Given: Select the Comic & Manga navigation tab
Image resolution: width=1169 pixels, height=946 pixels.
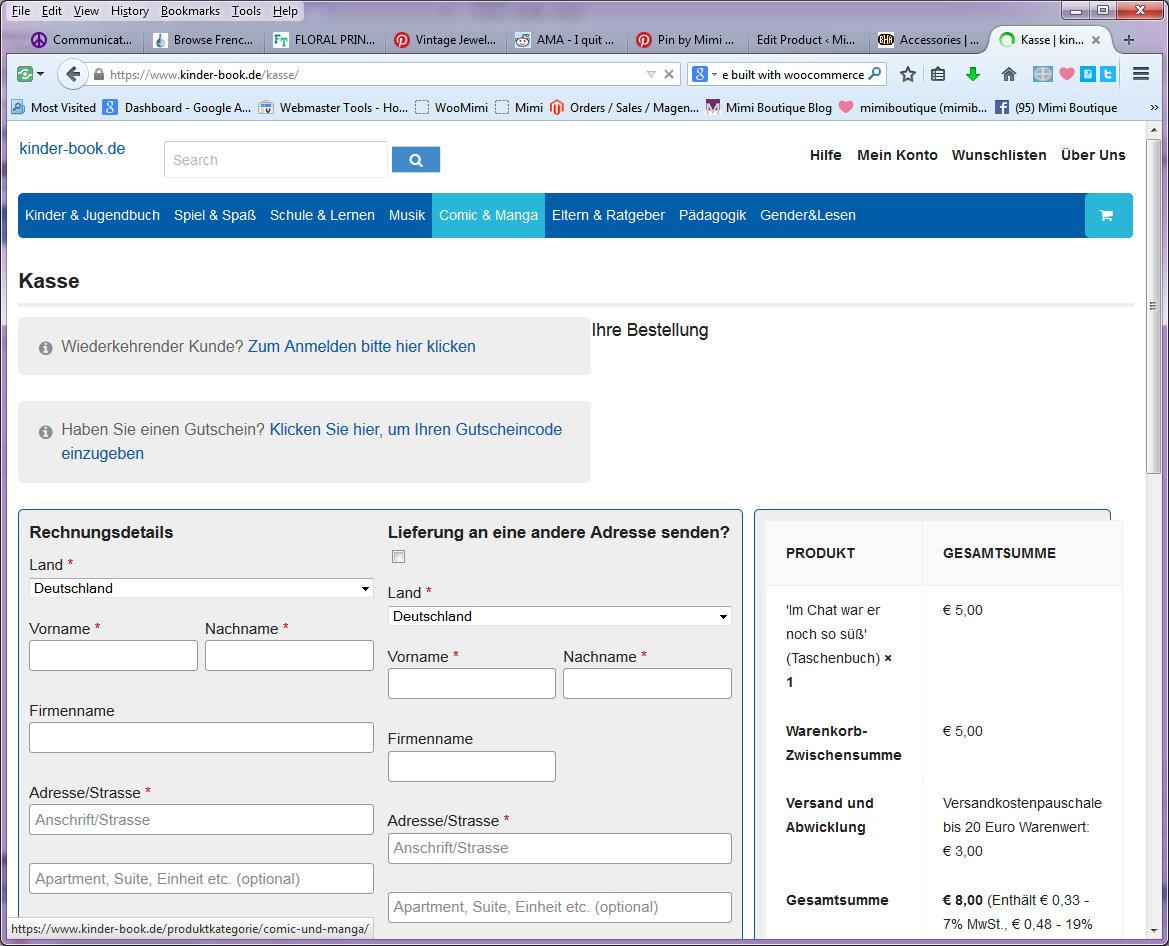Looking at the screenshot, I should (x=488, y=215).
